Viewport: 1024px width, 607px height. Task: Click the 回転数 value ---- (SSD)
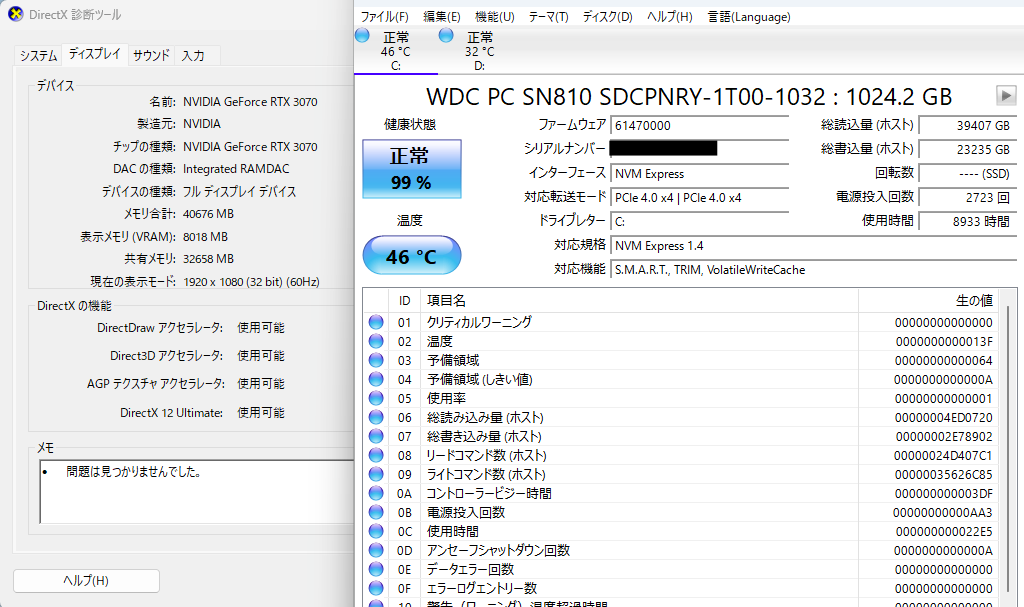pyautogui.click(x=967, y=173)
